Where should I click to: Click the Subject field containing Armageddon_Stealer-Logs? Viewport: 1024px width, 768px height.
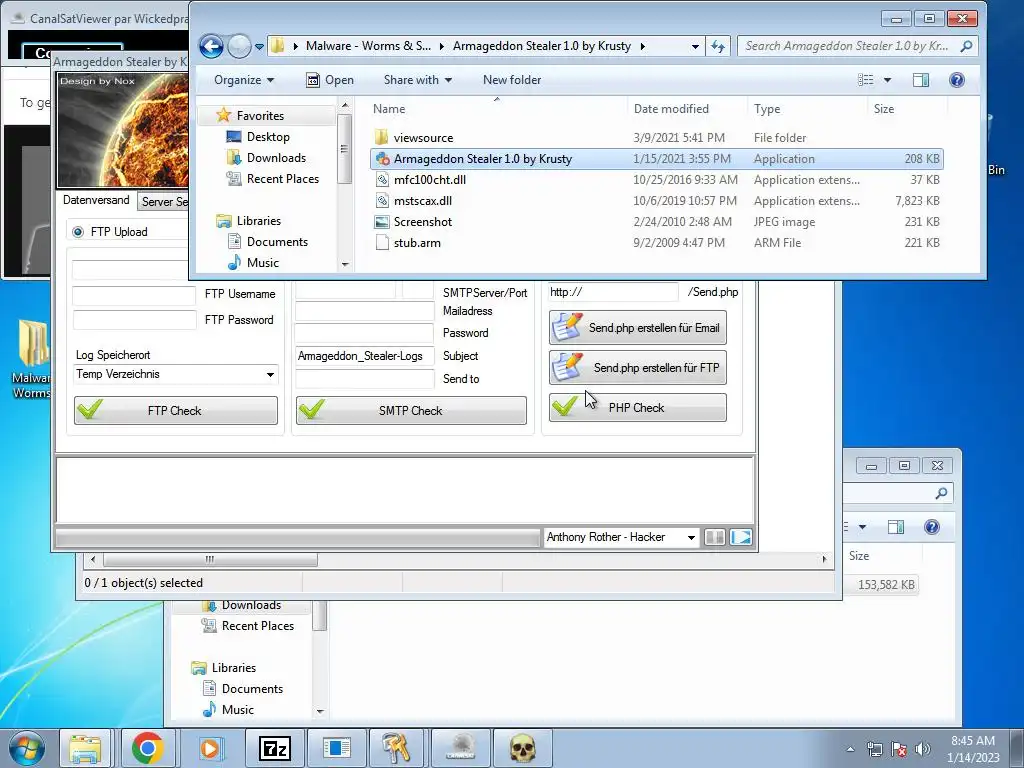point(364,356)
